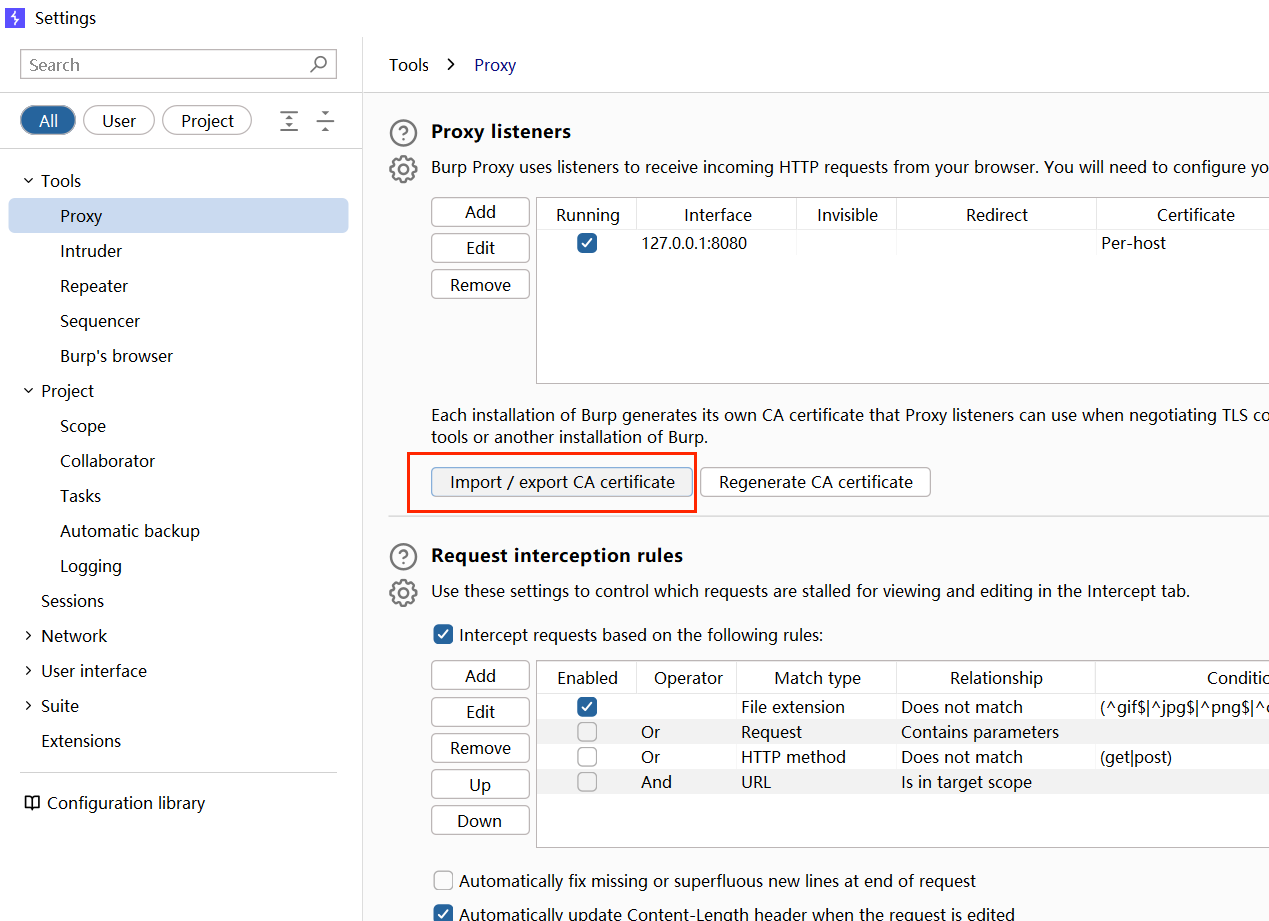The width and height of the screenshot is (1269, 921).
Task: Click the expand all sections icon
Action: 289,121
